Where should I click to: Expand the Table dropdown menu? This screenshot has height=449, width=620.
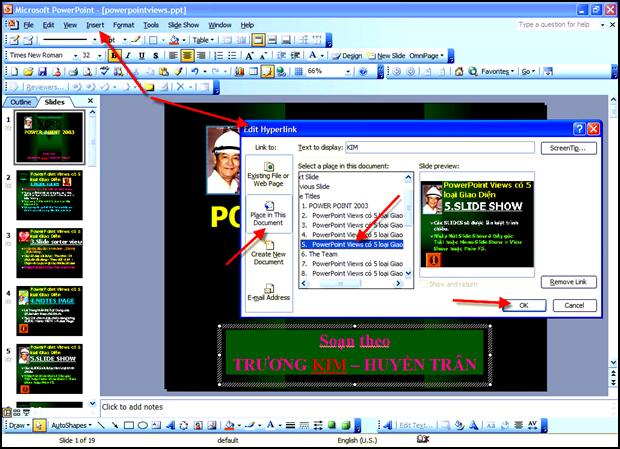203,40
